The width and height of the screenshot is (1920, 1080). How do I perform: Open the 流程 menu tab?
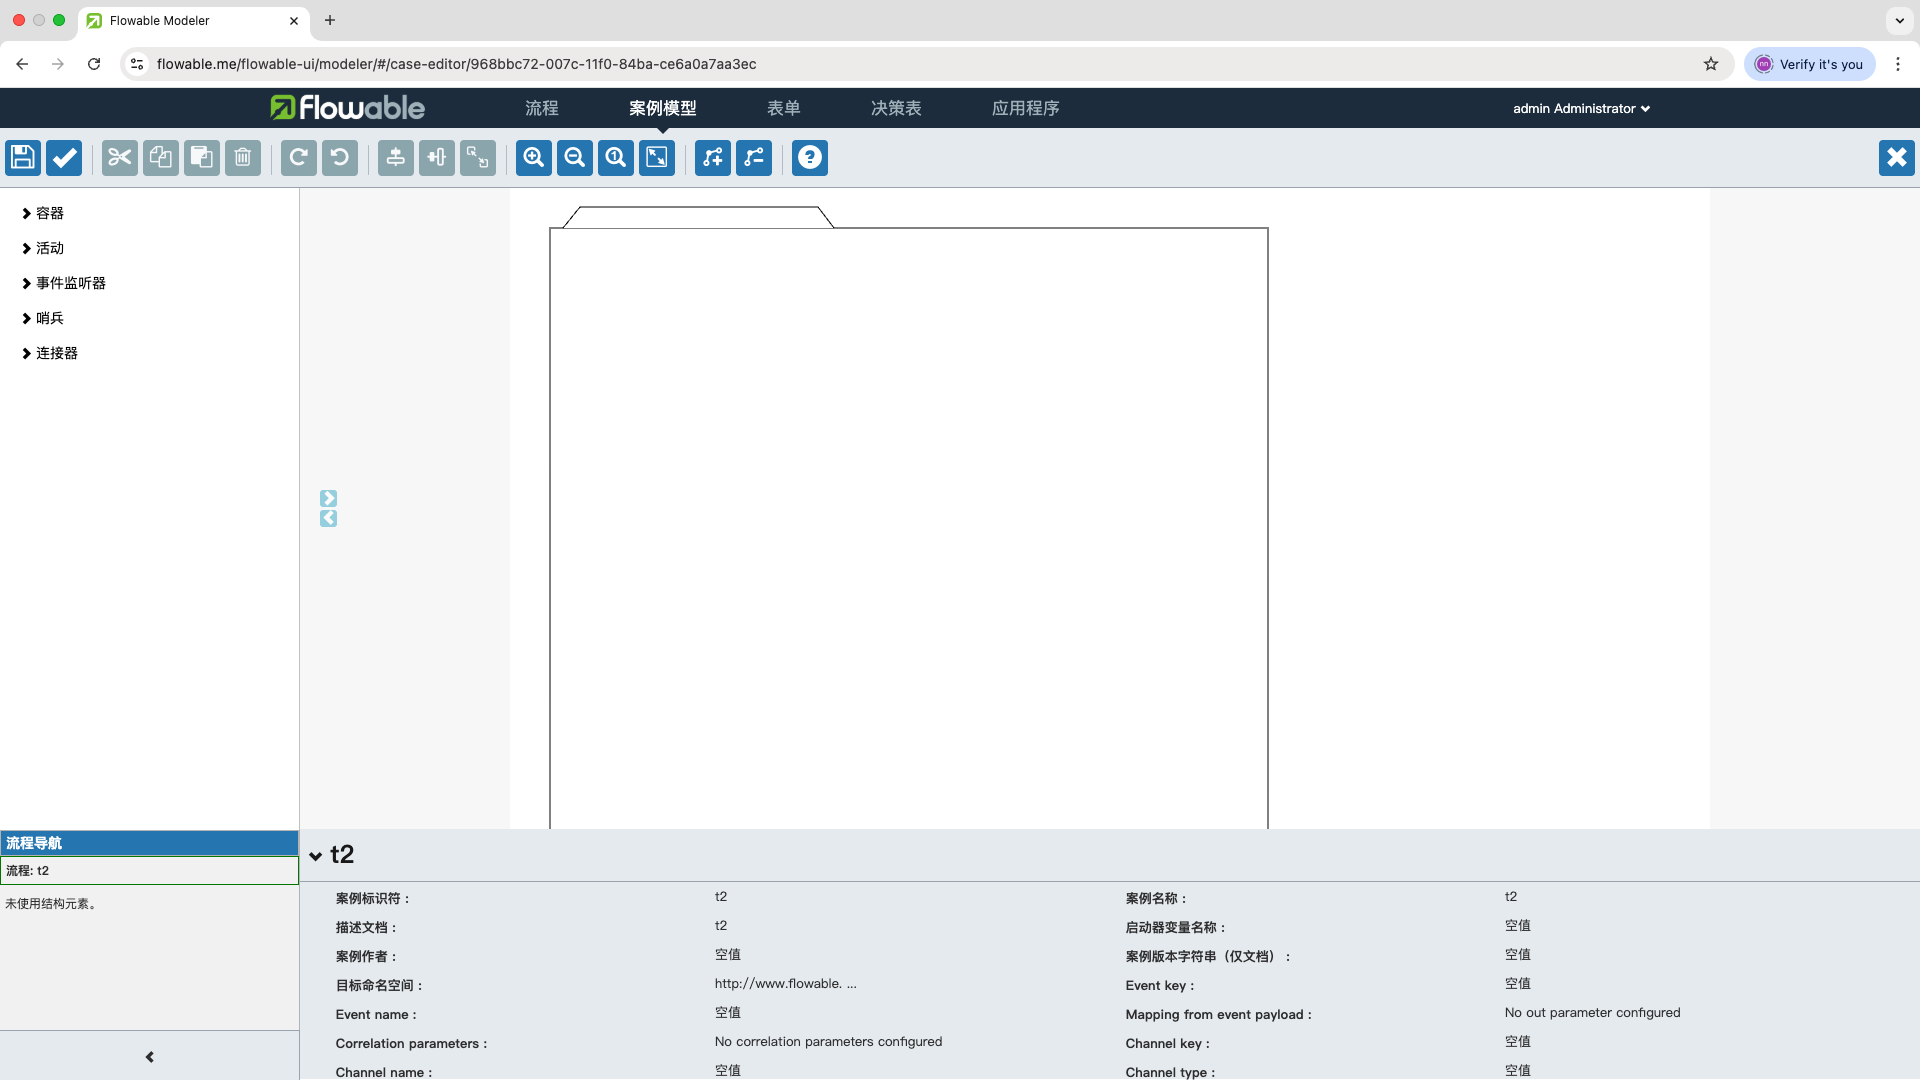542,108
